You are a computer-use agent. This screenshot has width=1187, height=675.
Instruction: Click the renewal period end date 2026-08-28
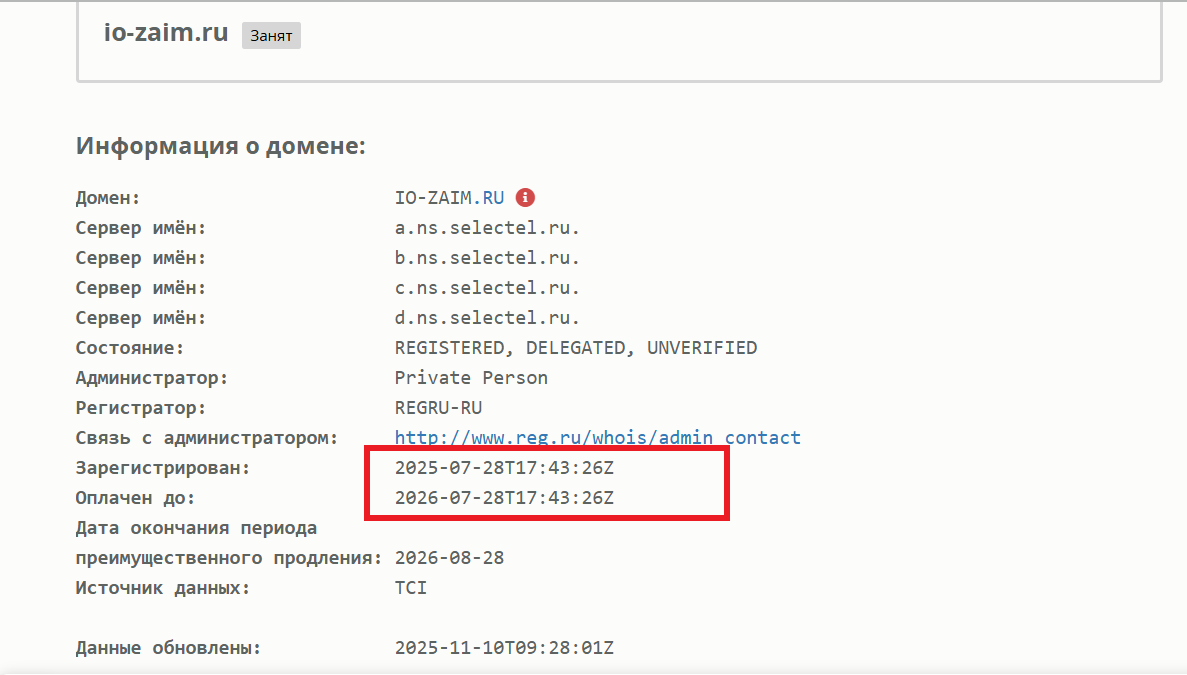click(x=449, y=558)
